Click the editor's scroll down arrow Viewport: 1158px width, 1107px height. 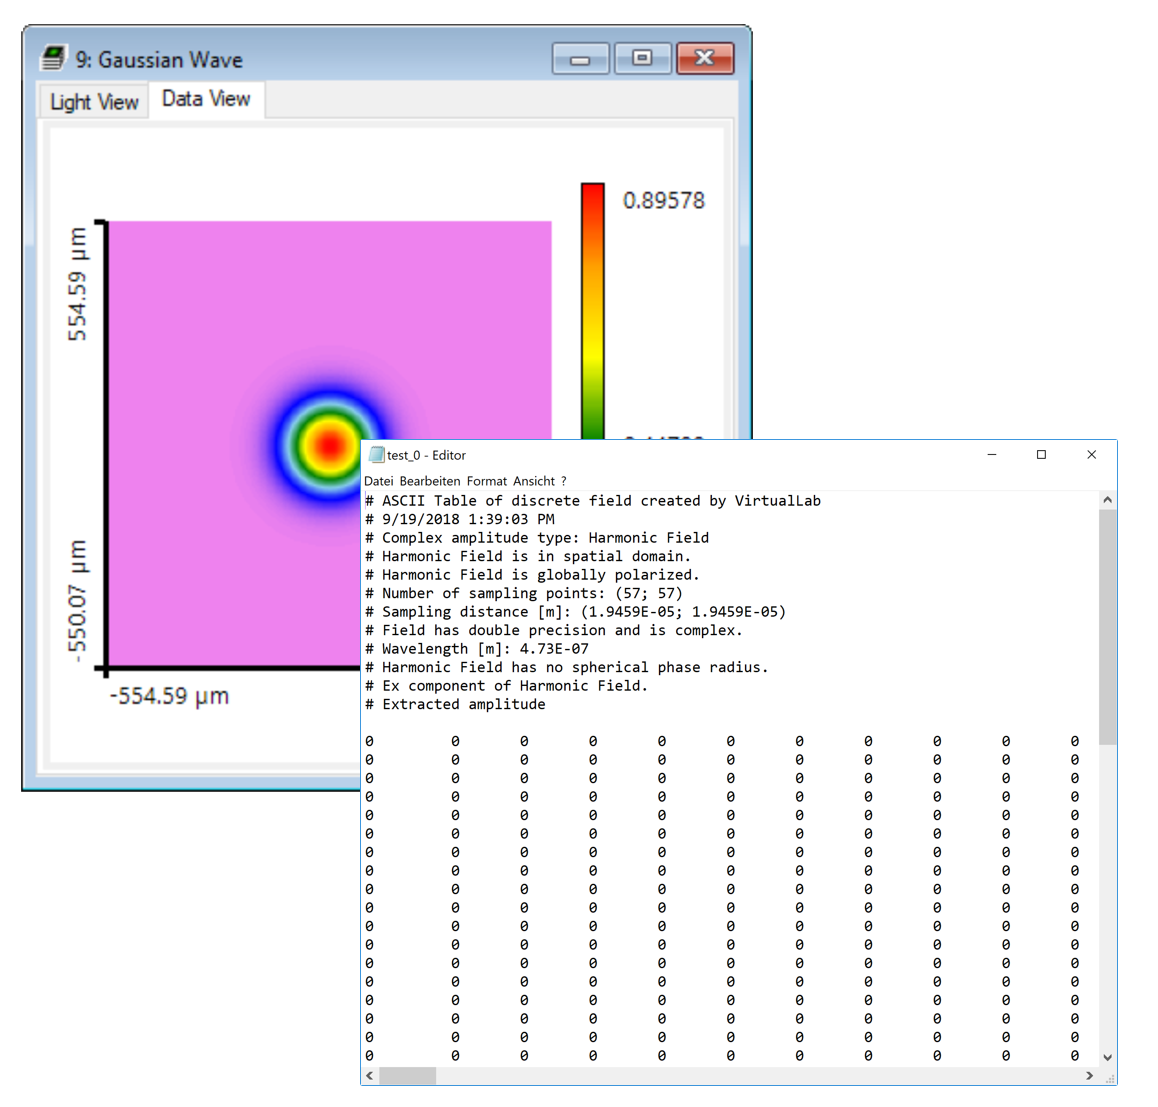[1107, 1057]
